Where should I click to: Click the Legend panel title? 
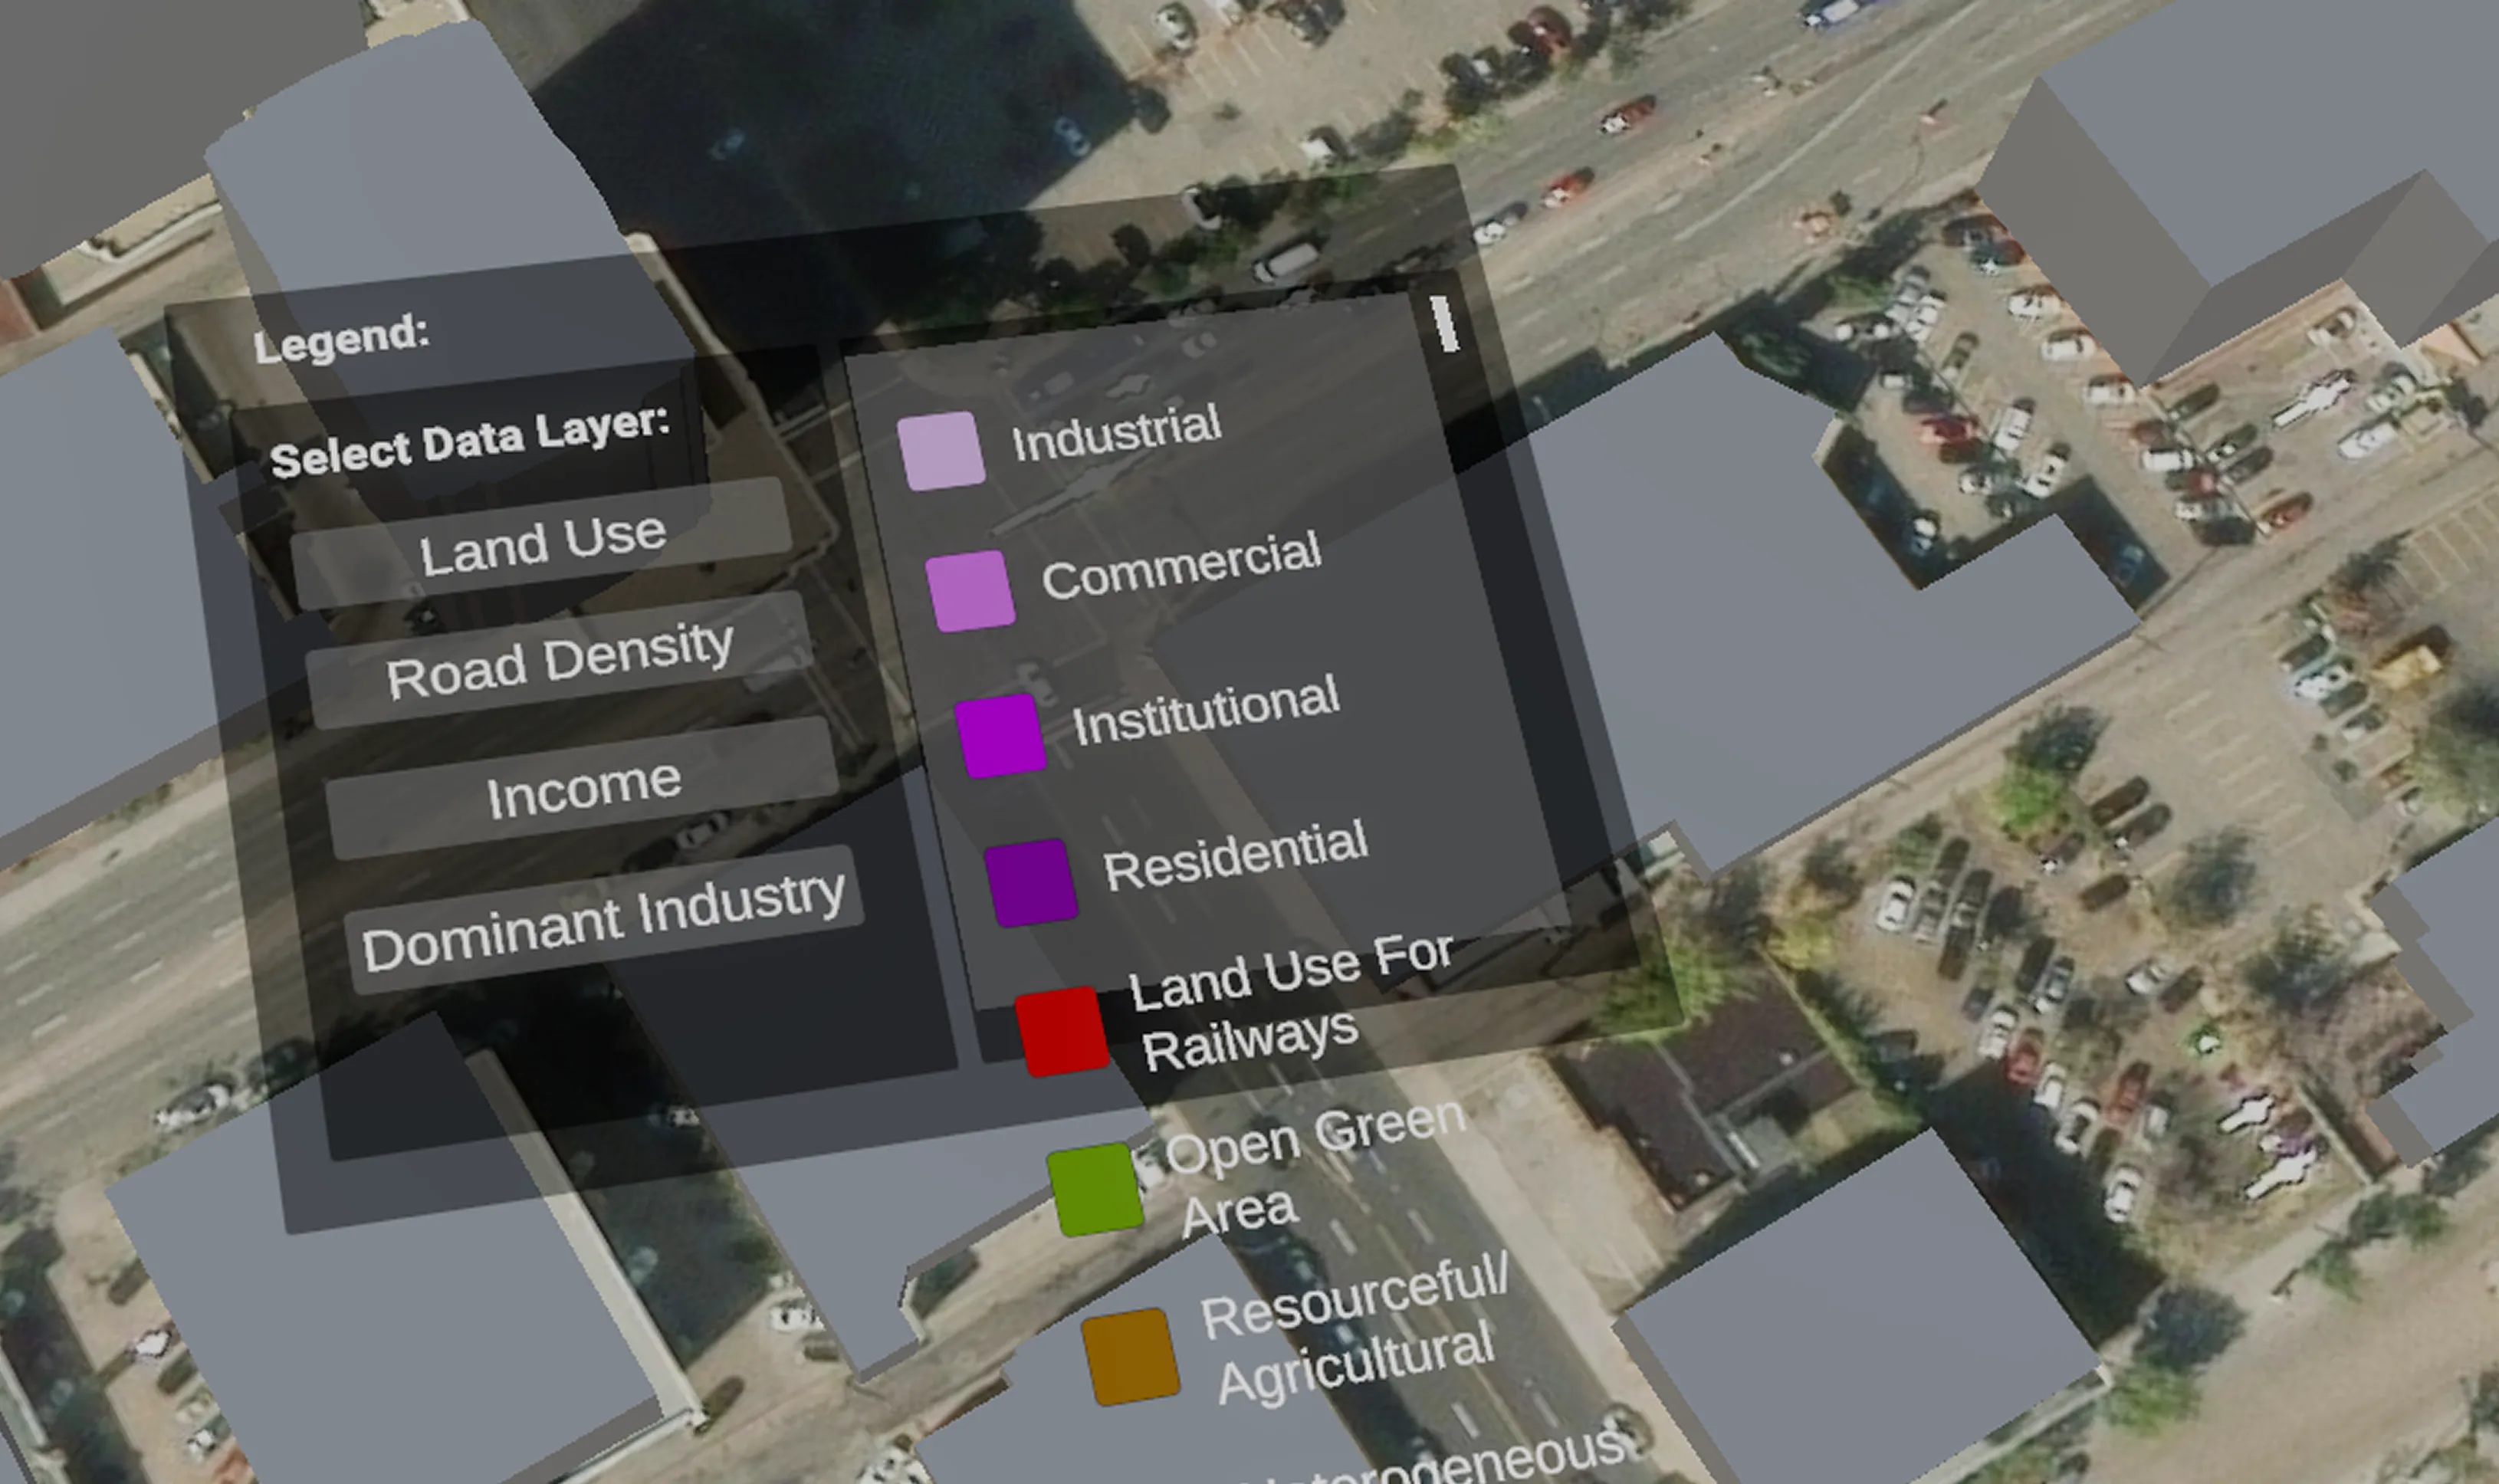341,338
